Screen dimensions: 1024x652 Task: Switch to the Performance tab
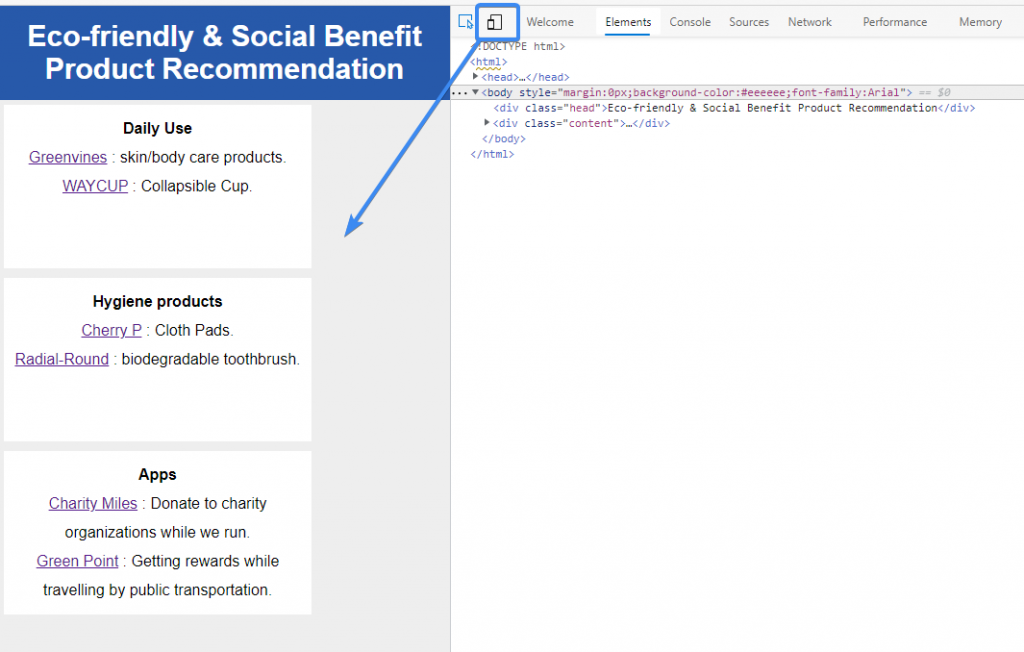click(x=895, y=22)
